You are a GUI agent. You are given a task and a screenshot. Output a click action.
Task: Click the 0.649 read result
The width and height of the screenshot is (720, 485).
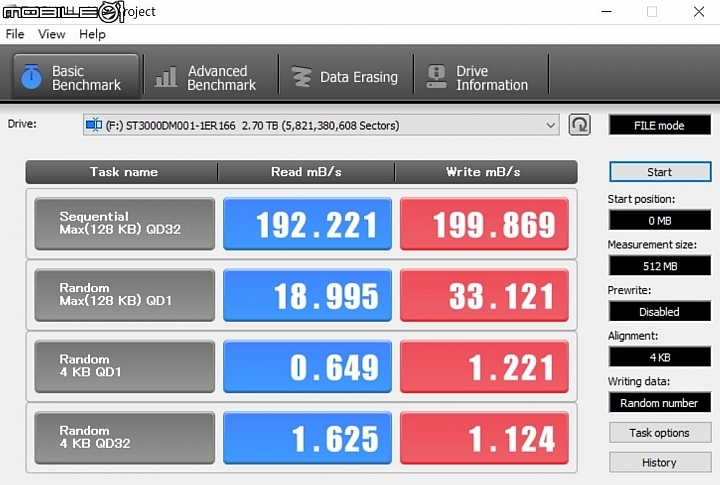(x=307, y=367)
